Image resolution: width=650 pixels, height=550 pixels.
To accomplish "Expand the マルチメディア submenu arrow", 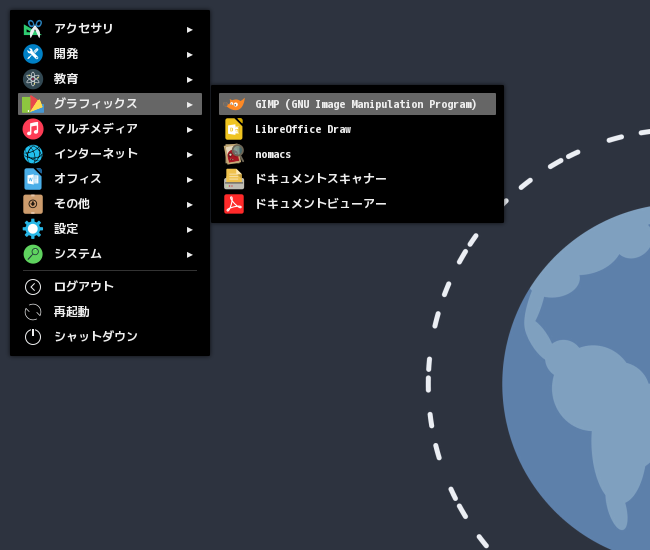I will (189, 129).
